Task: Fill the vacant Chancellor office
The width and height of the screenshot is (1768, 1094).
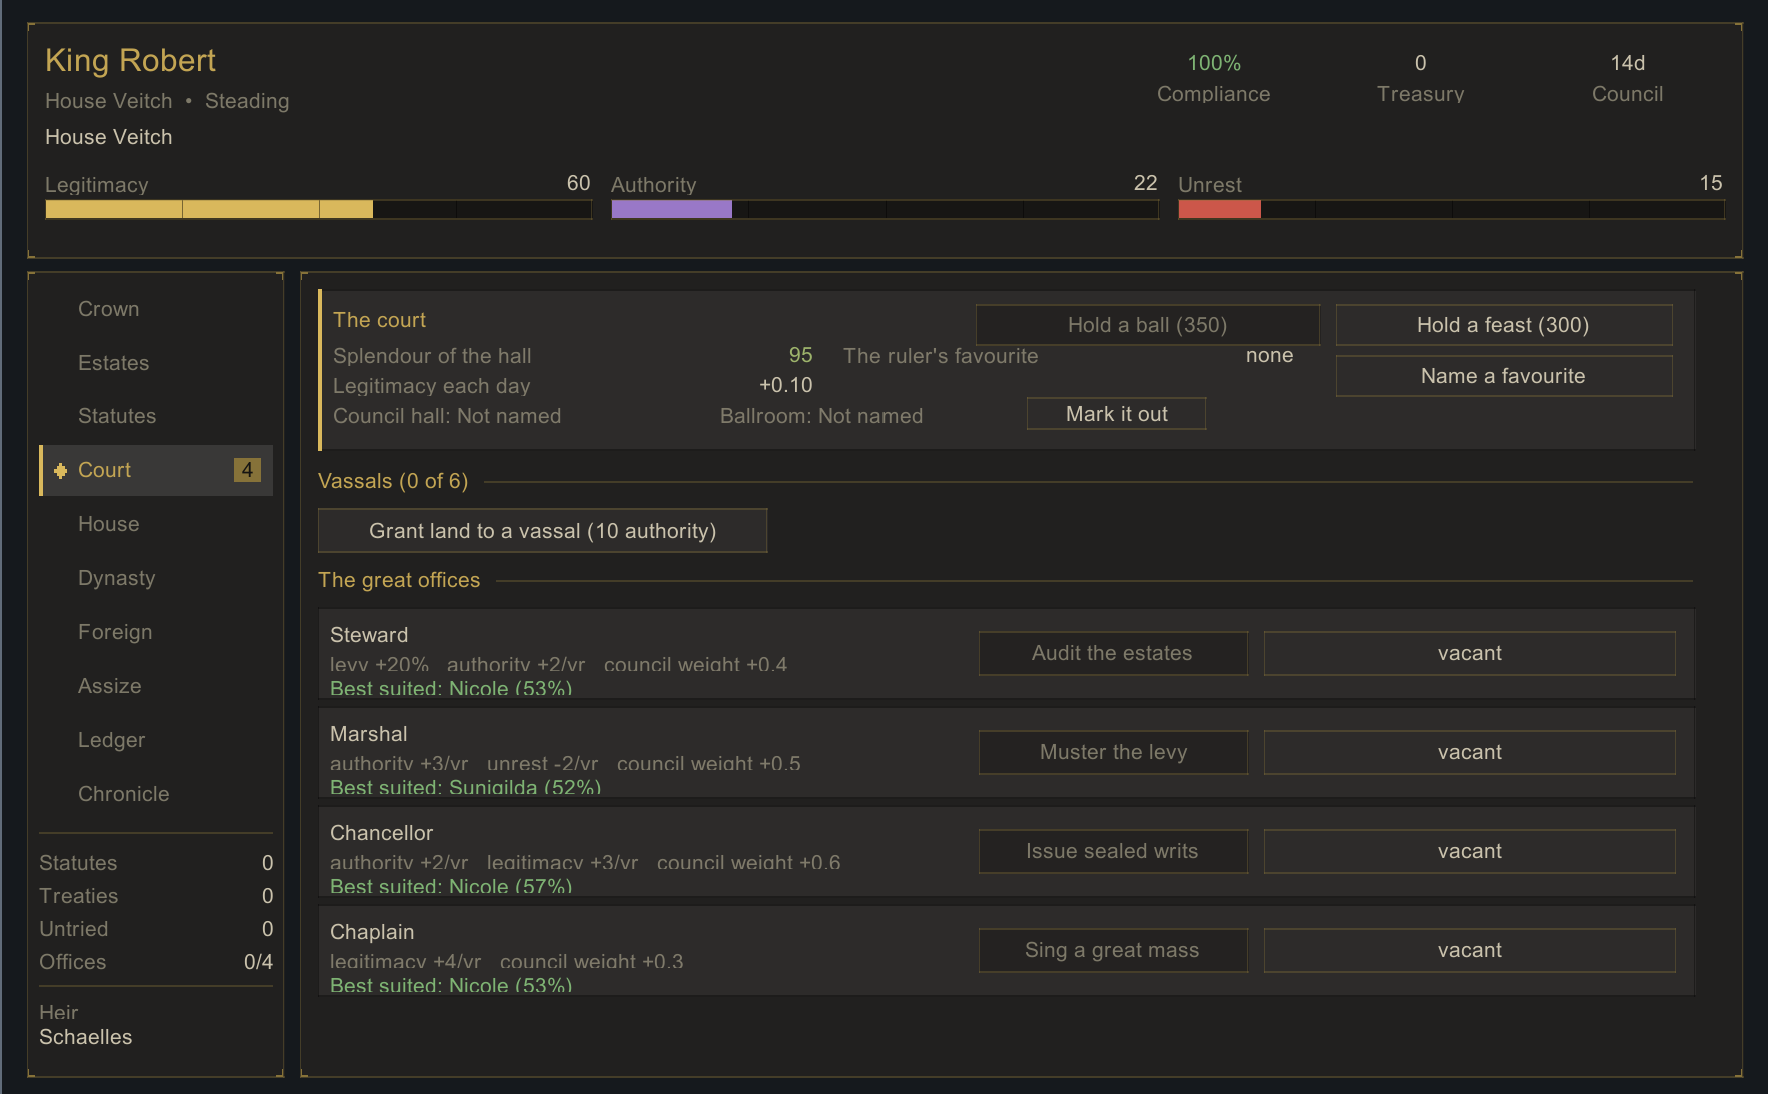Action: 1469,851
